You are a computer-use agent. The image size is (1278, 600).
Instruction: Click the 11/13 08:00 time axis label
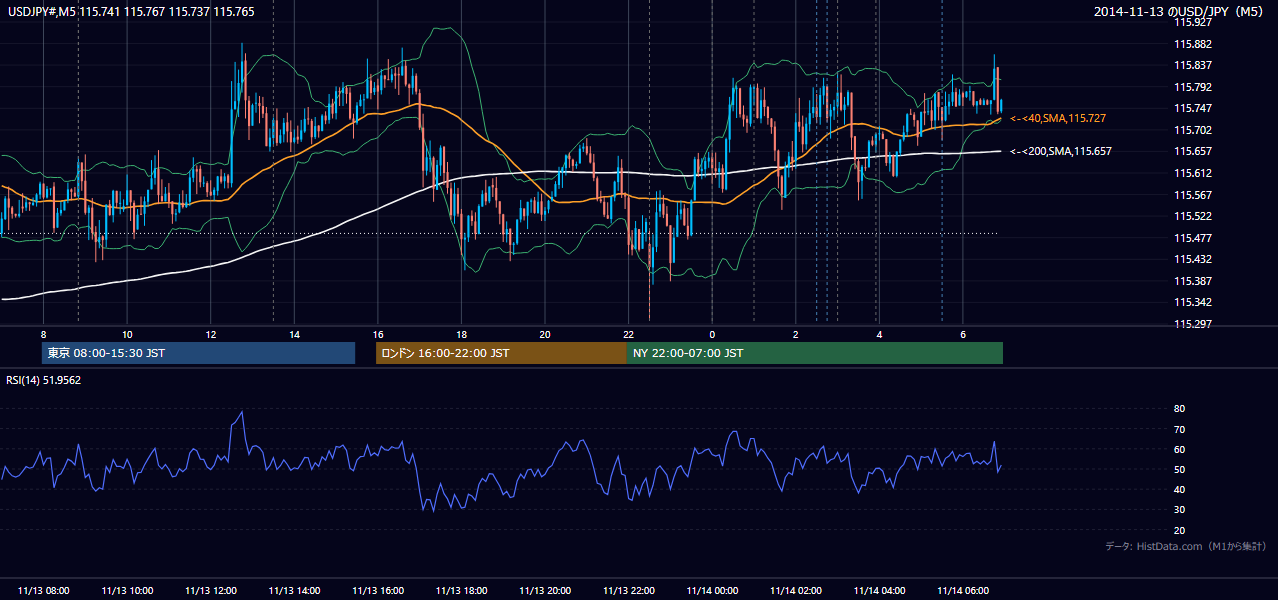44,590
